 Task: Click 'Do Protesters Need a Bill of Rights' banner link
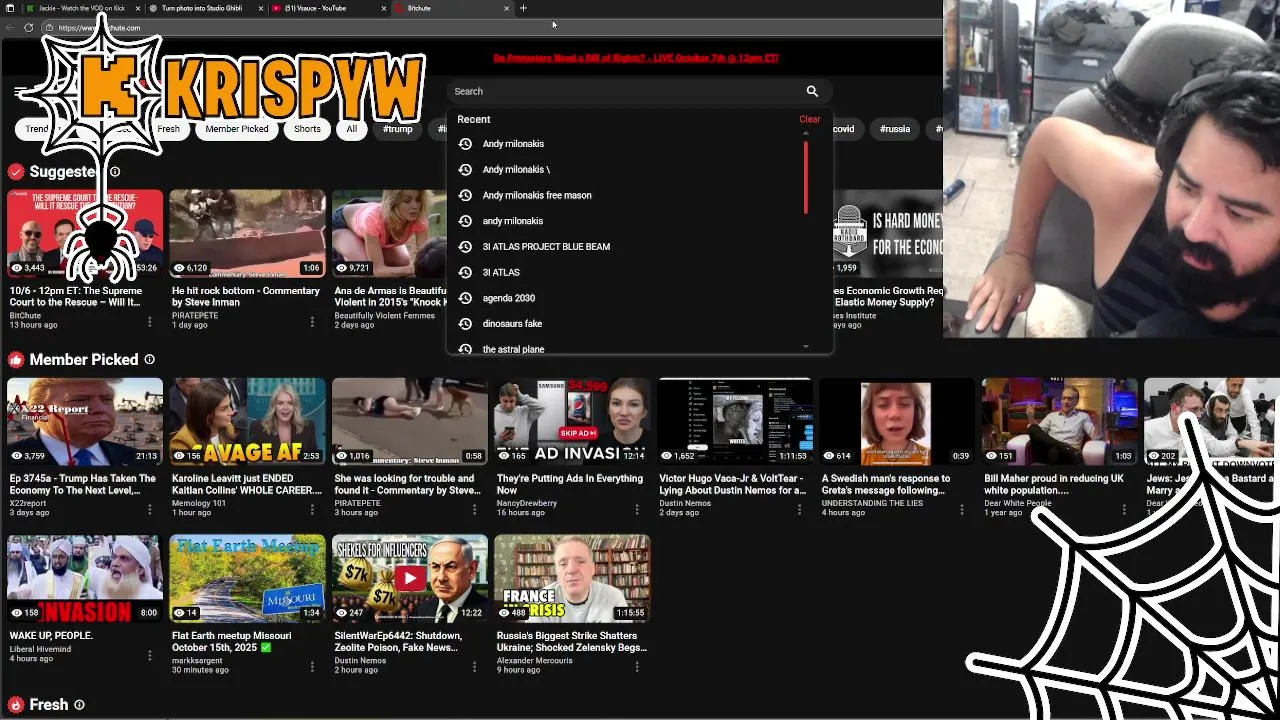(x=636, y=58)
